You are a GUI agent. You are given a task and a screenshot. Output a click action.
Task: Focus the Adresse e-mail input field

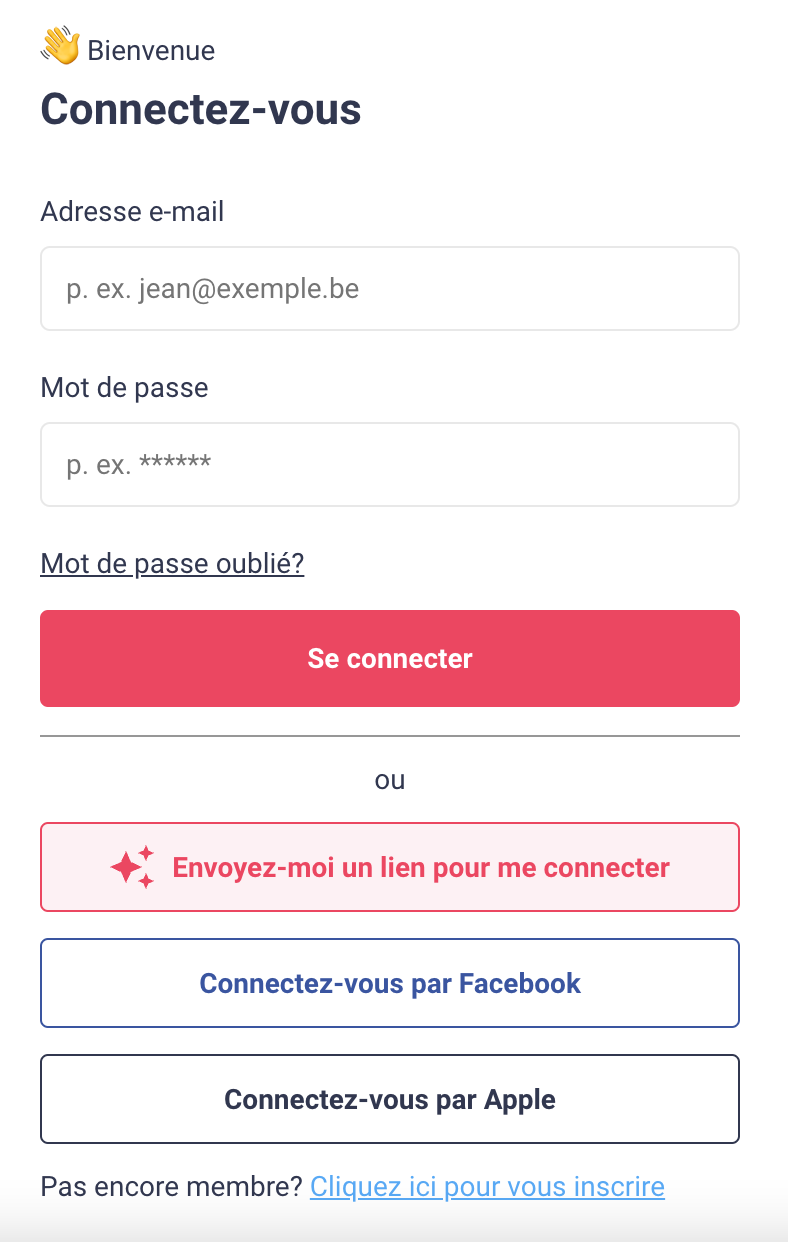coord(390,289)
